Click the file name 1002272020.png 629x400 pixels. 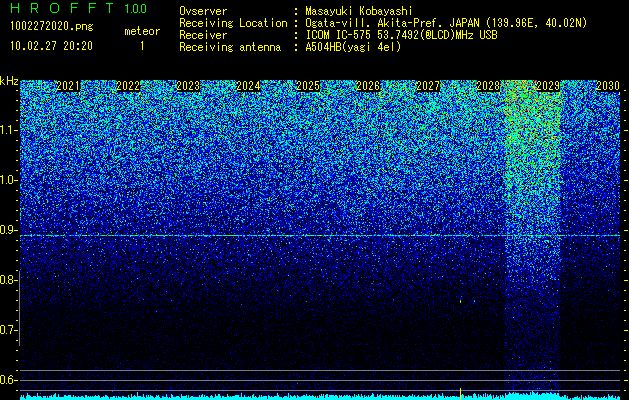[x=52, y=27]
